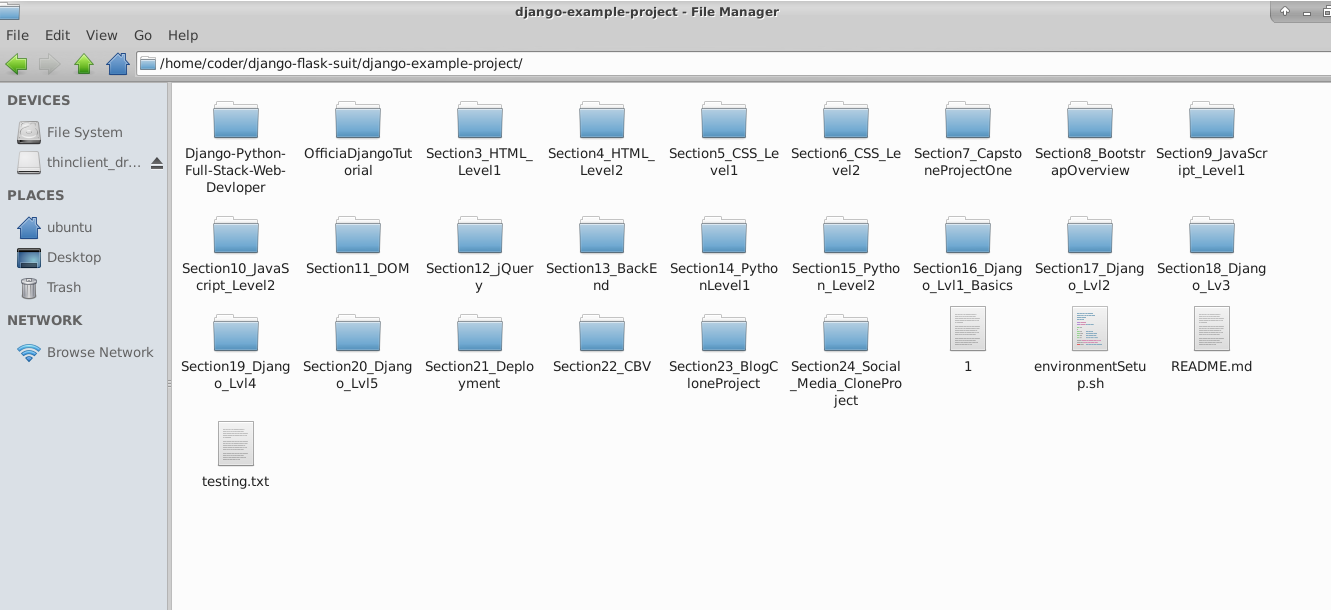The image size is (1331, 610).
Task: Select the Section20_Django_Lvl5 folder
Action: click(358, 352)
